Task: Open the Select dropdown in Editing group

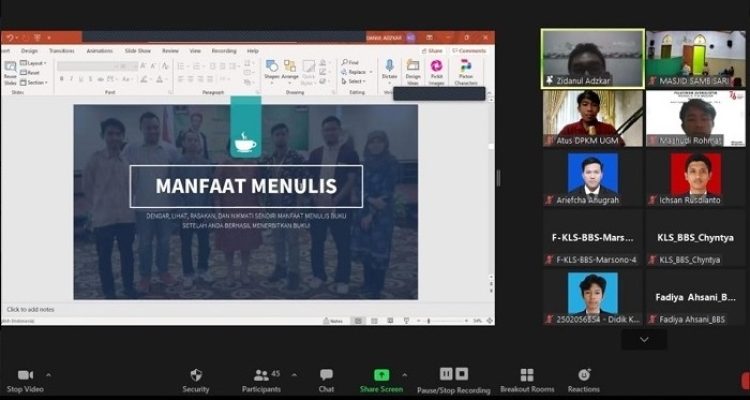Action: 353,81
